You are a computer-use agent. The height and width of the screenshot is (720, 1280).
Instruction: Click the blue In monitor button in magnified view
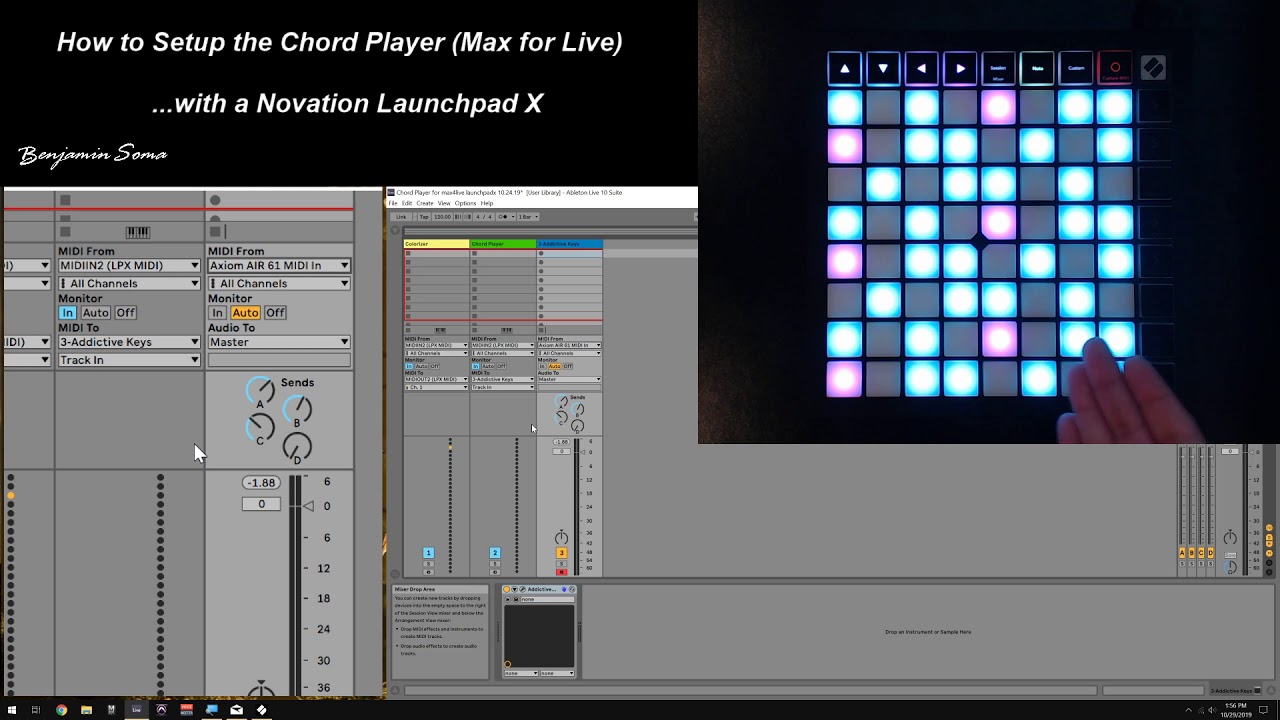67,313
